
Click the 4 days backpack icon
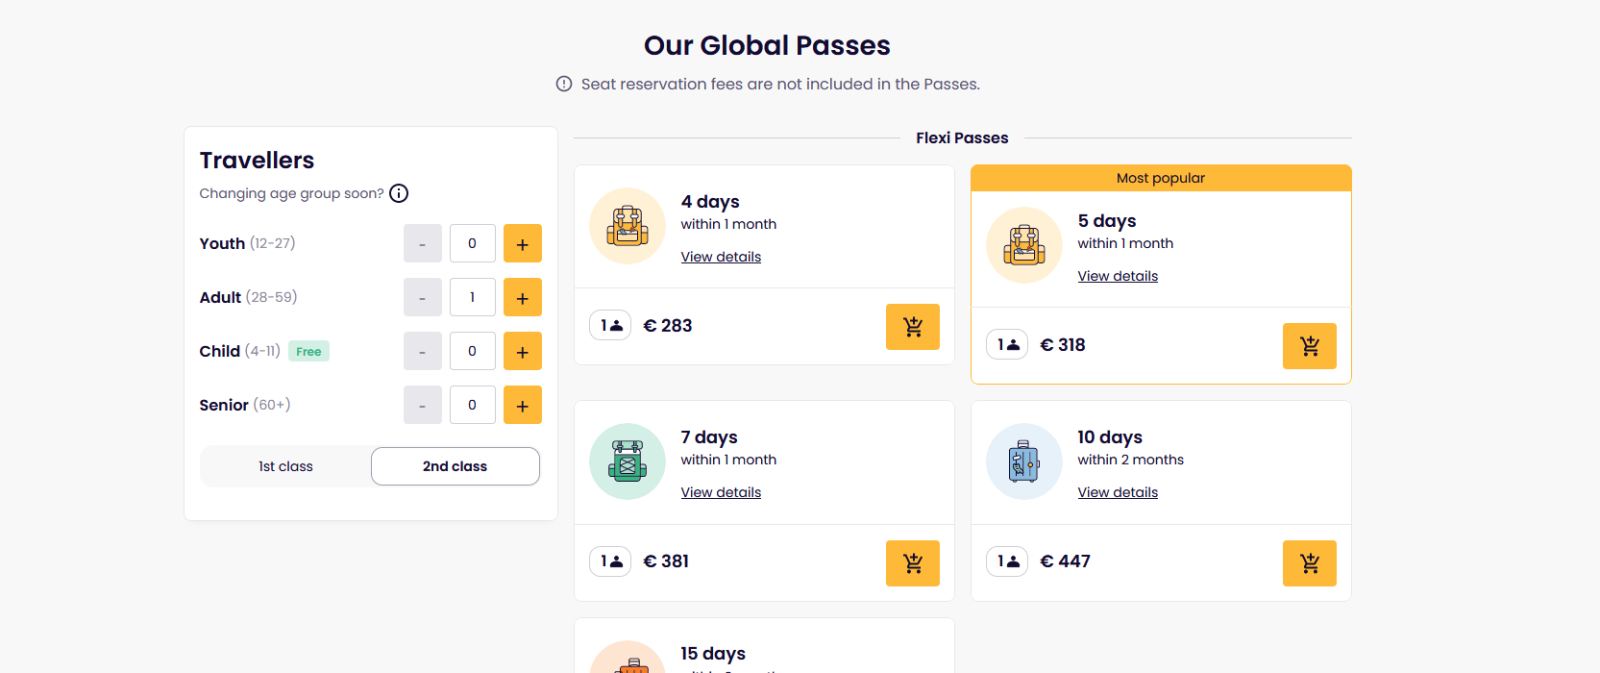click(627, 226)
